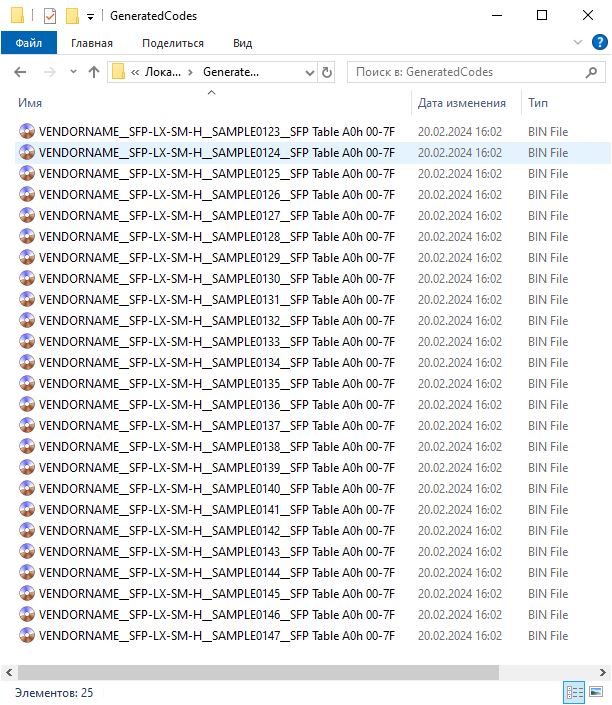612x705 pixels.
Task: Click the Properties quick access icon
Action: [50, 16]
